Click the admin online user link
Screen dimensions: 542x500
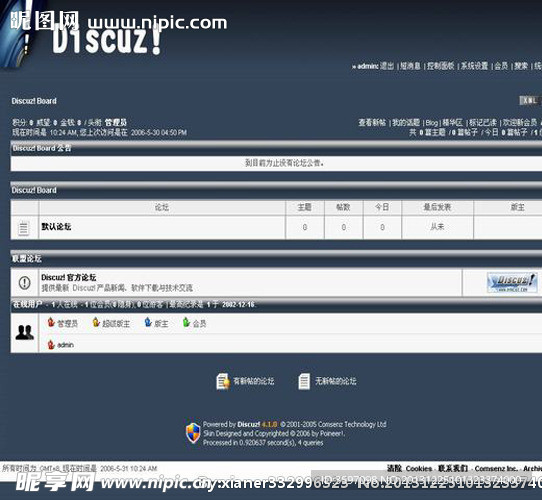65,345
